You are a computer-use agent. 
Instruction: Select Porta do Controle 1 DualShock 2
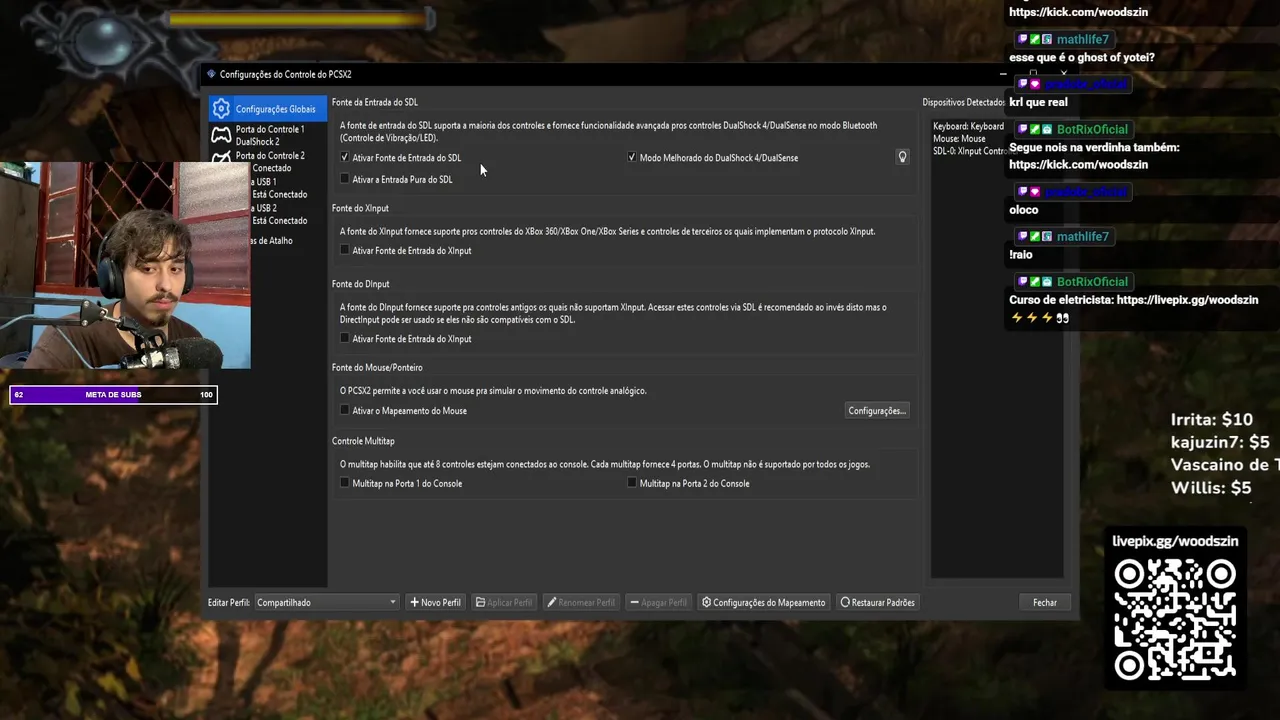pos(267,135)
